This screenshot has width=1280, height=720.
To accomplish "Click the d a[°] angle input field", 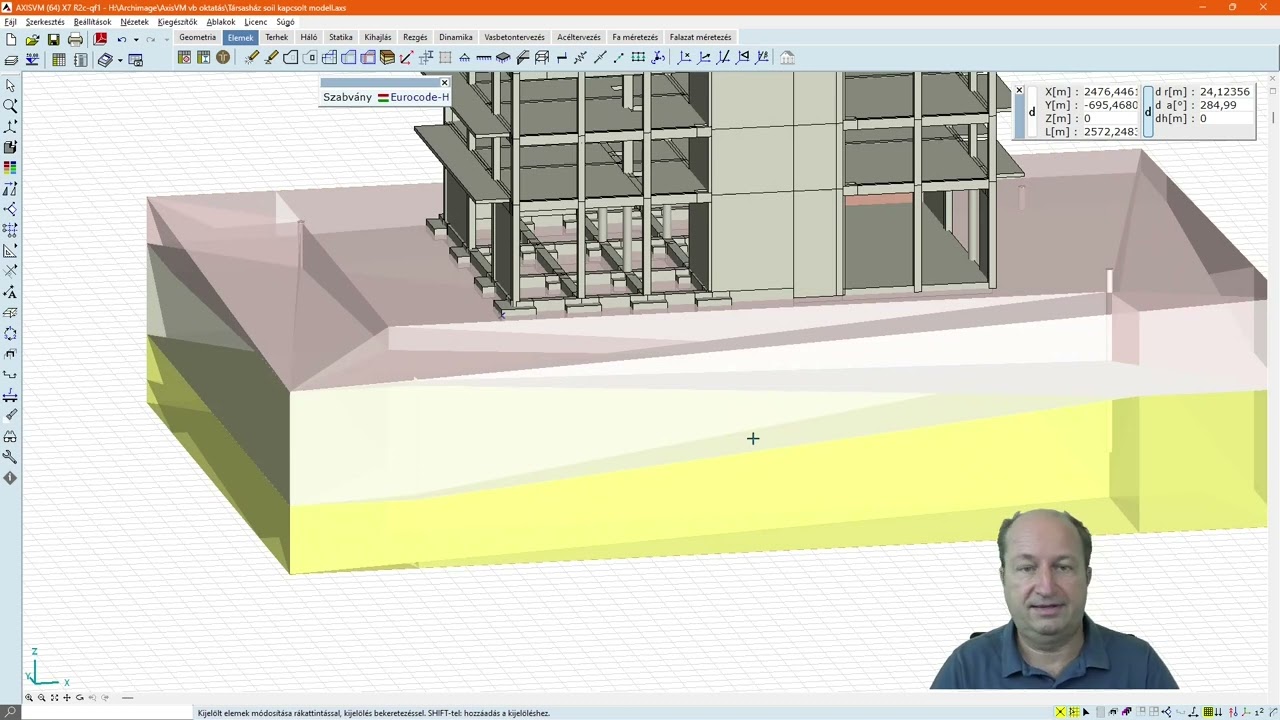I will [x=1226, y=105].
